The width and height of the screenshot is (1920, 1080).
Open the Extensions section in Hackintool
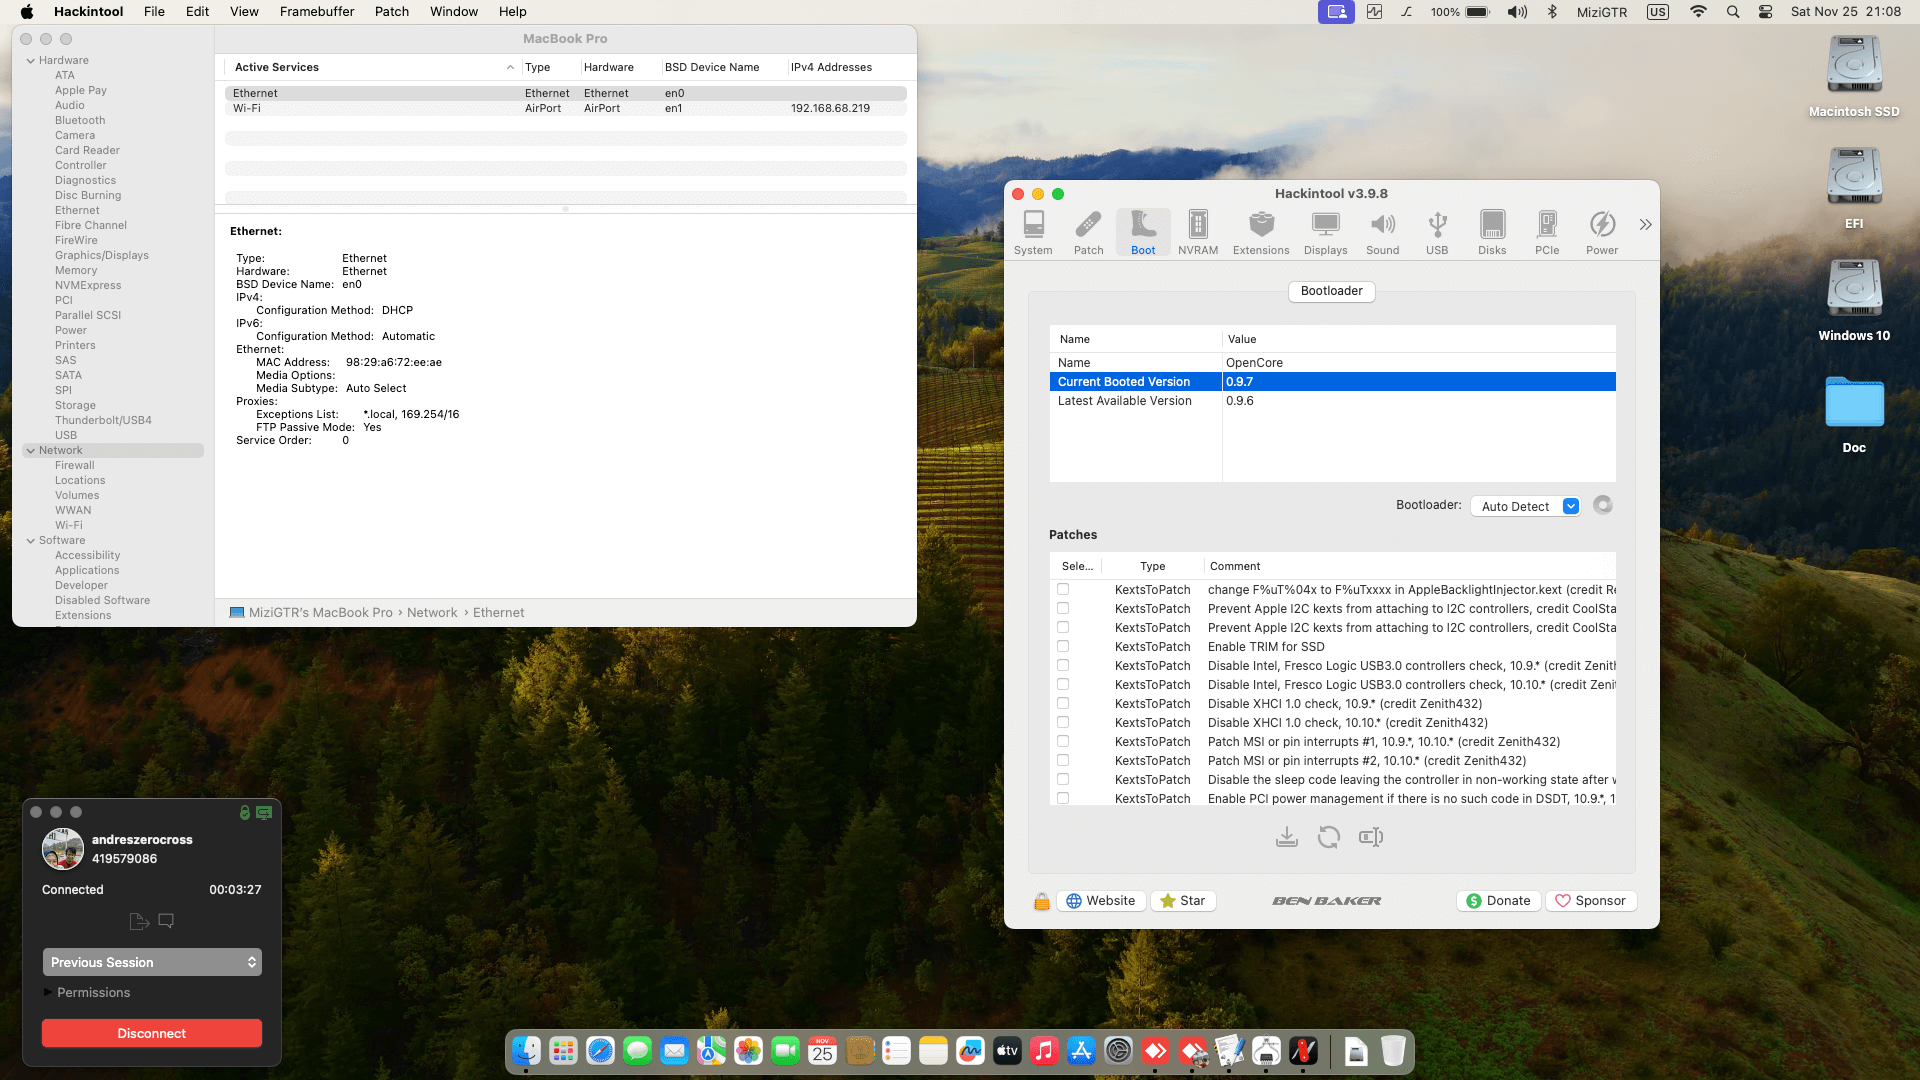click(x=1261, y=234)
